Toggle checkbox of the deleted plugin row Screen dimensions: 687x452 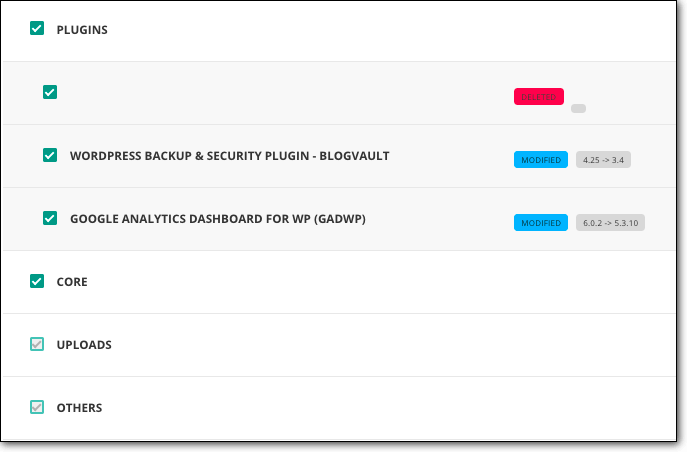[50, 92]
